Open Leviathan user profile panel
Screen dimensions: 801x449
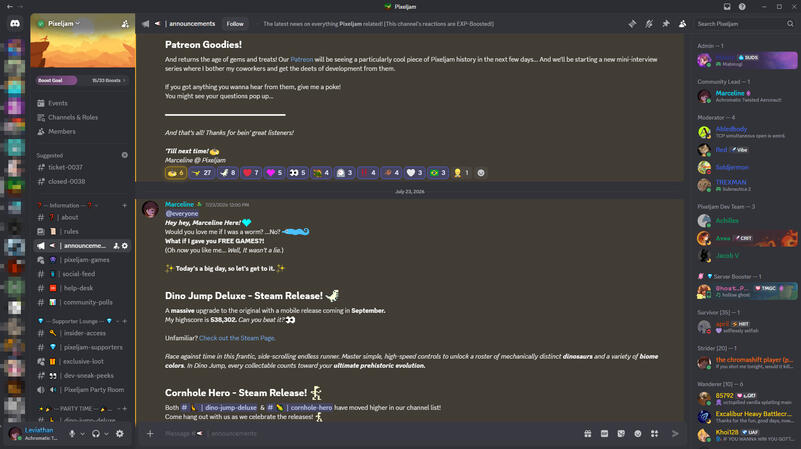[36, 434]
